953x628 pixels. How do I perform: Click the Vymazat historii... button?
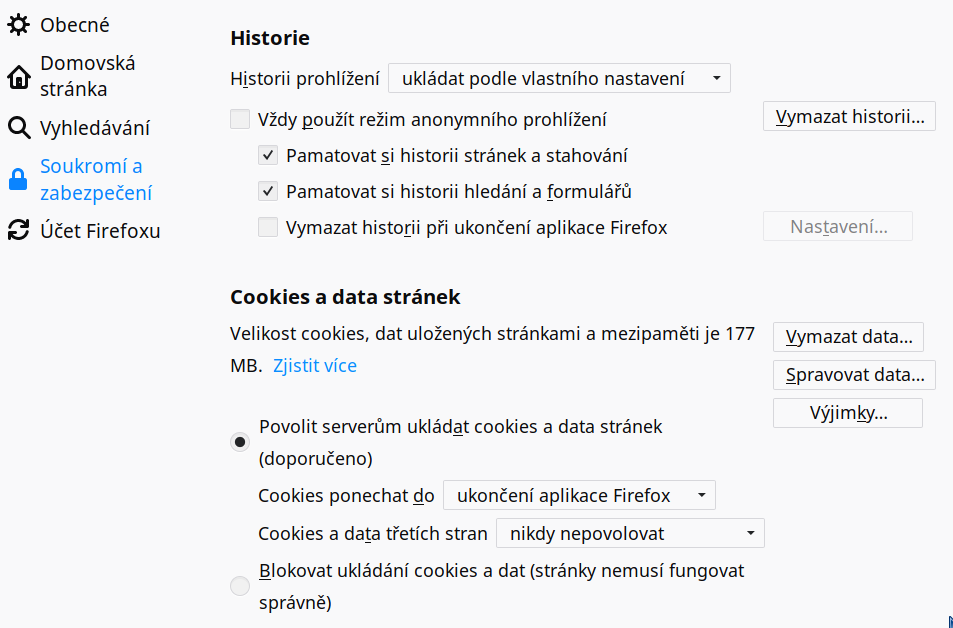pyautogui.click(x=849, y=116)
